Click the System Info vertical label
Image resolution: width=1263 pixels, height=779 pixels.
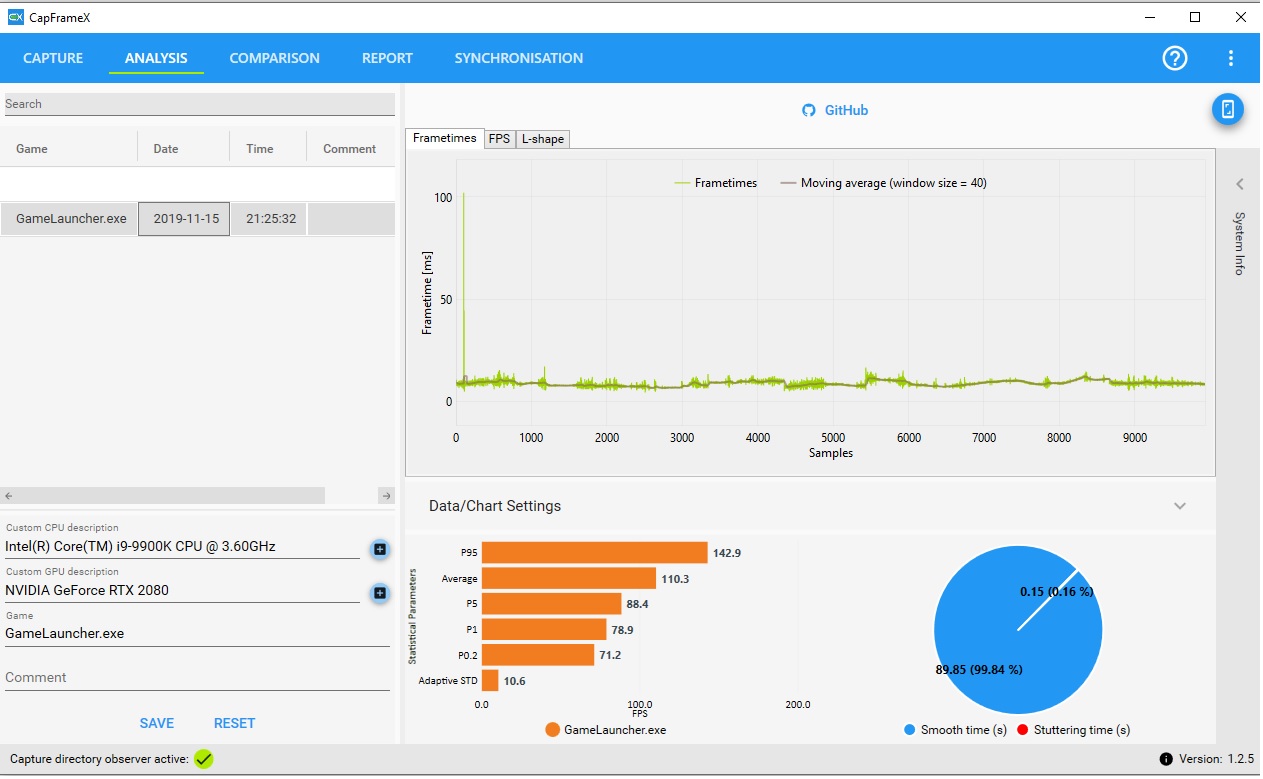[1239, 243]
